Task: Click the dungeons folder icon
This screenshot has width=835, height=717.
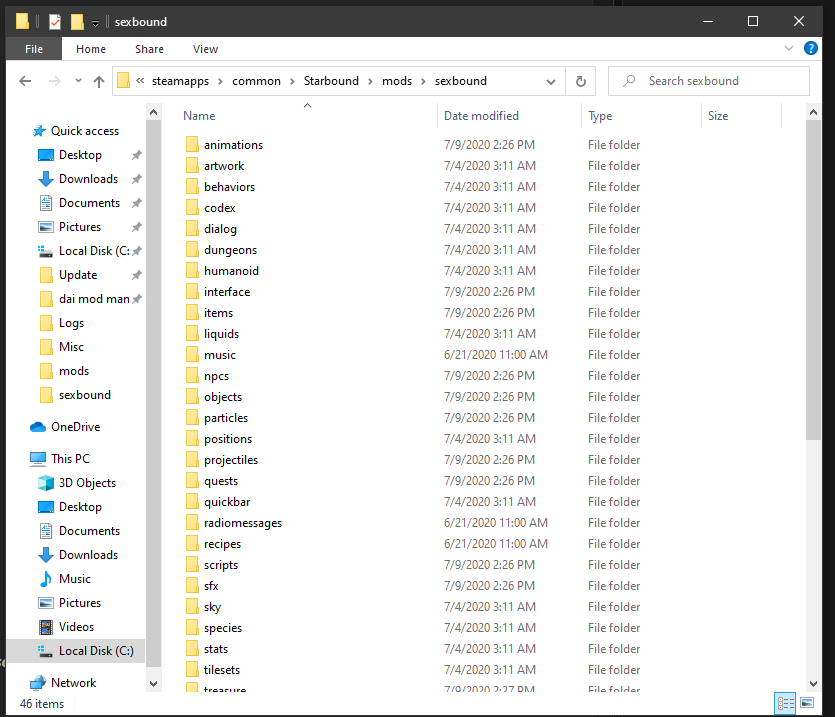Action: click(x=192, y=250)
